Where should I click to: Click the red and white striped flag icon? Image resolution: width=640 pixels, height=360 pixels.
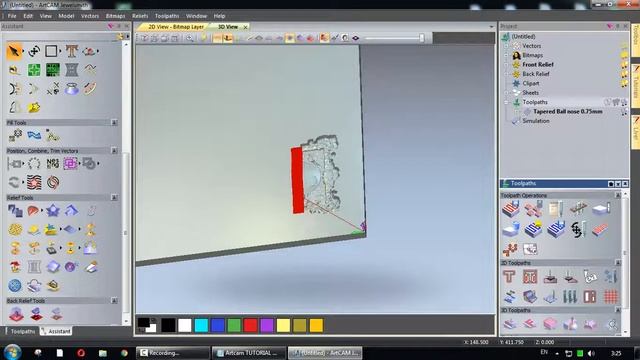(34, 182)
